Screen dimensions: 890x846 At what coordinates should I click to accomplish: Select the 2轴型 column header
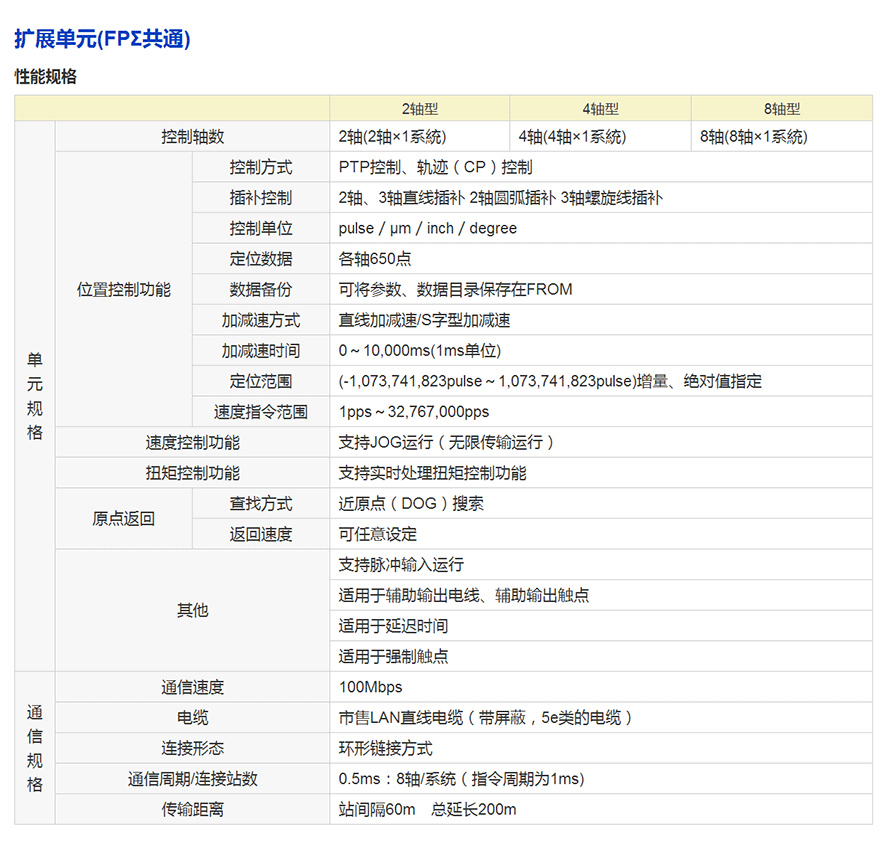point(420,109)
